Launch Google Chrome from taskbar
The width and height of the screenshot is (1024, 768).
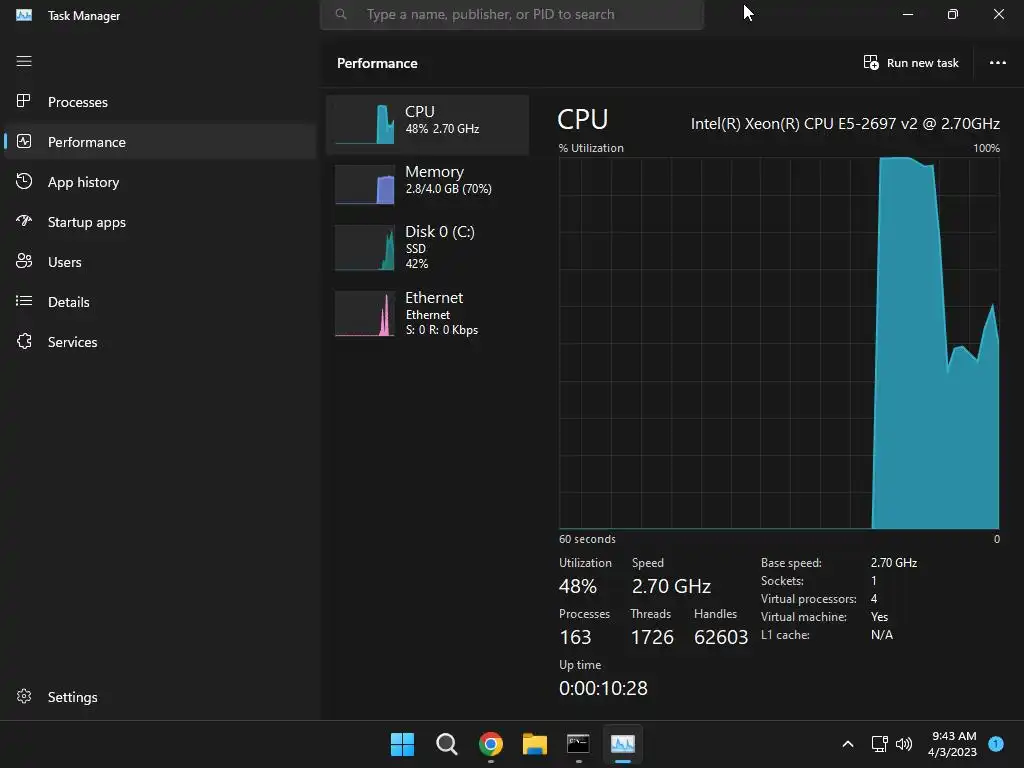tap(490, 744)
